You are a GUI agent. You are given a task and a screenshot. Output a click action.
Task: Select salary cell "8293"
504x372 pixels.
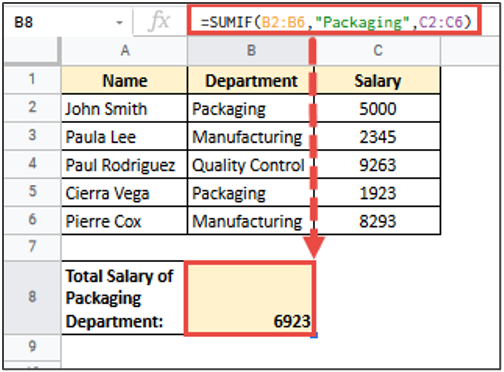(x=377, y=220)
